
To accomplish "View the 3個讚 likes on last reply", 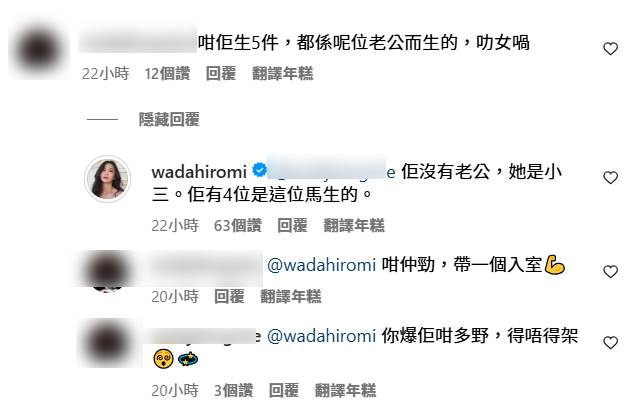I will click(233, 390).
